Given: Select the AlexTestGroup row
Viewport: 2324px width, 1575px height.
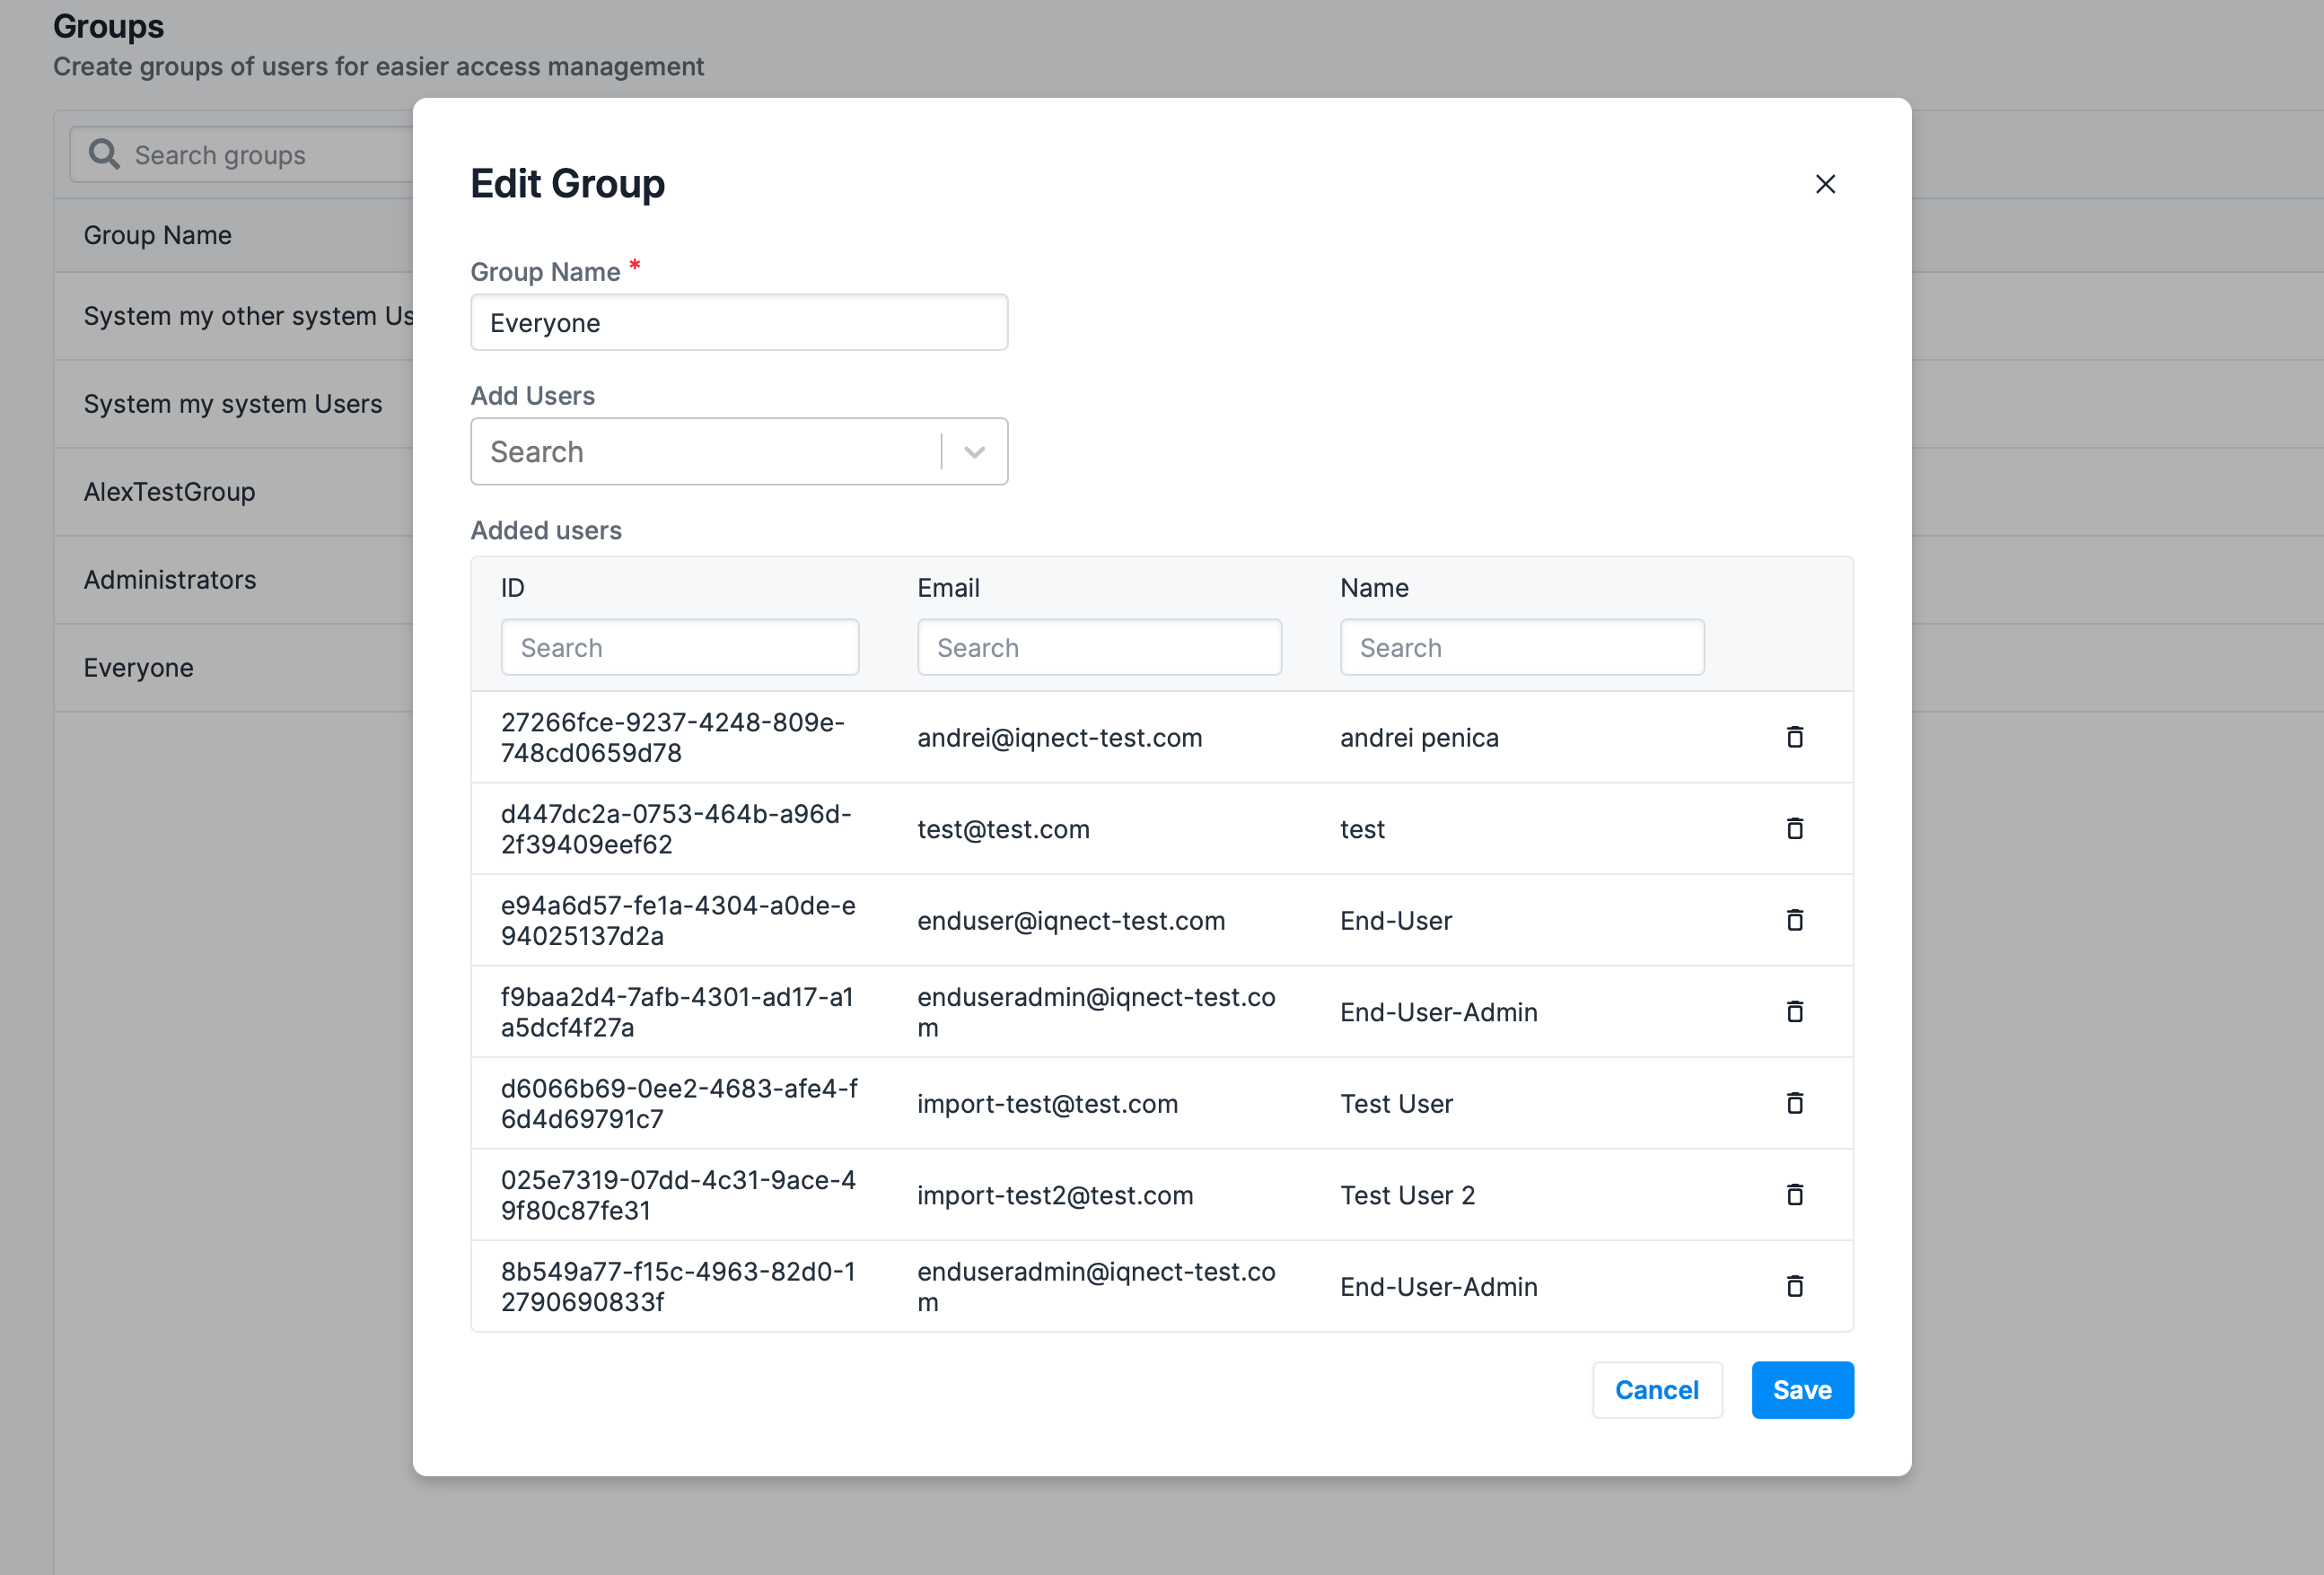Looking at the screenshot, I should point(170,492).
